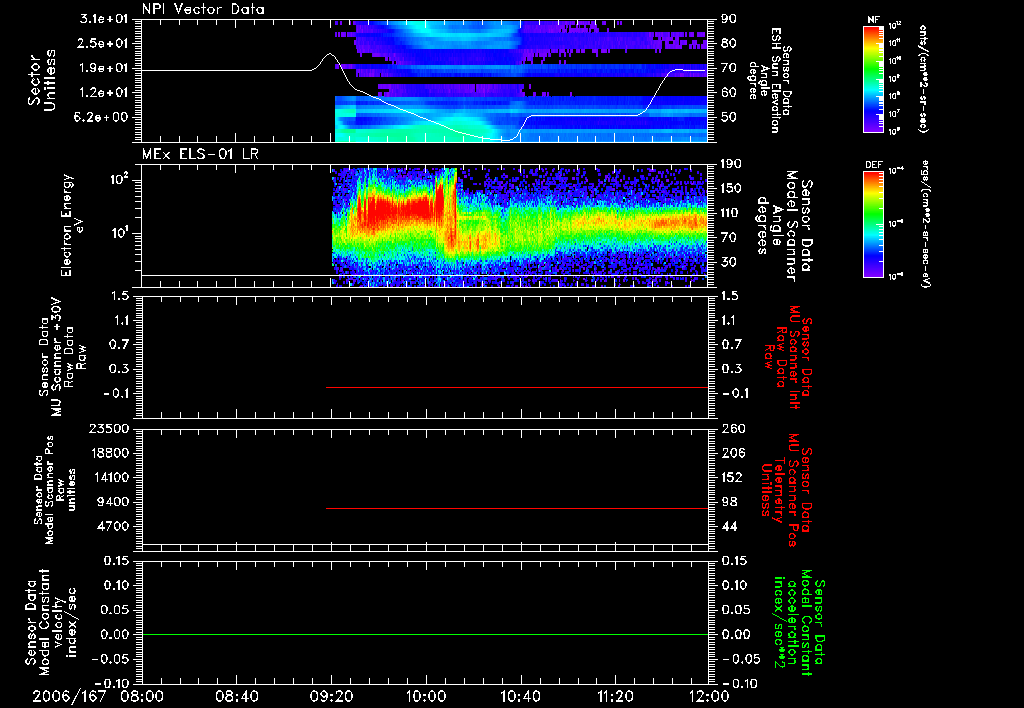This screenshot has width=1024, height=708.
Task: Click the red "MU Scanner Inh Raw Data" label
Action: (x=788, y=357)
